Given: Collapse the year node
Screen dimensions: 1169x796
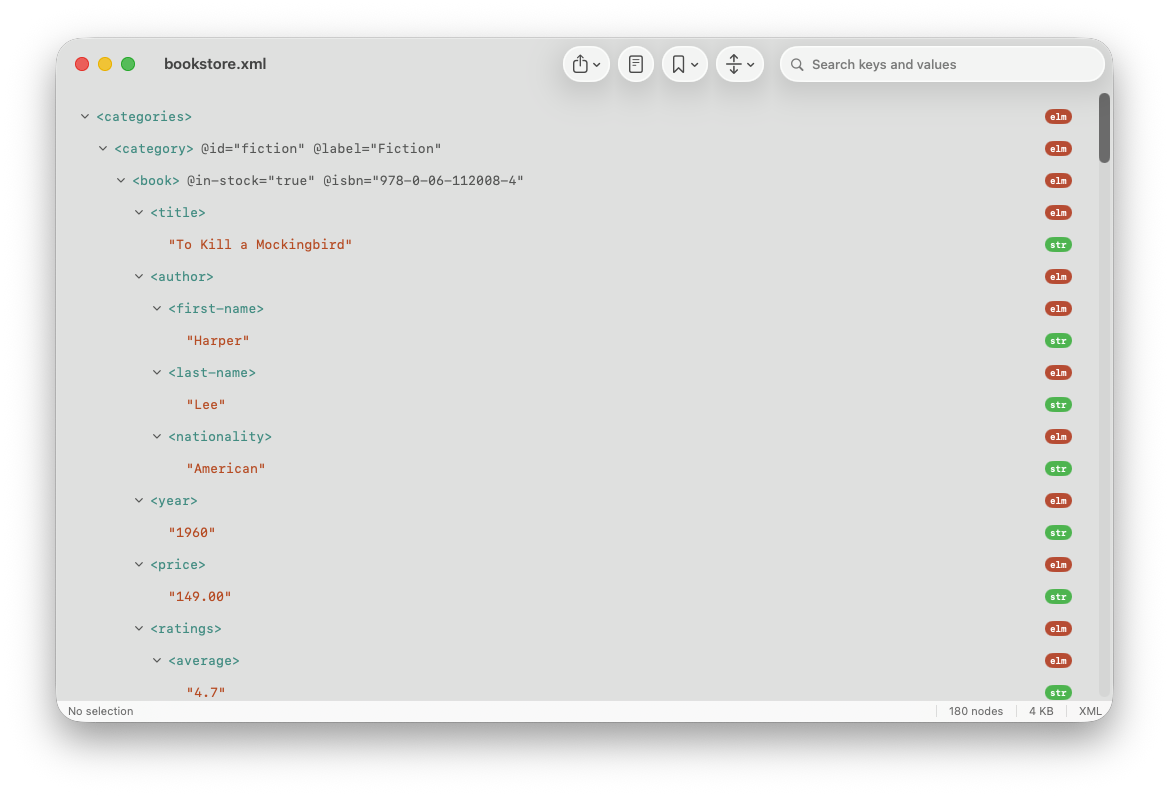Looking at the screenshot, I should [x=139, y=500].
